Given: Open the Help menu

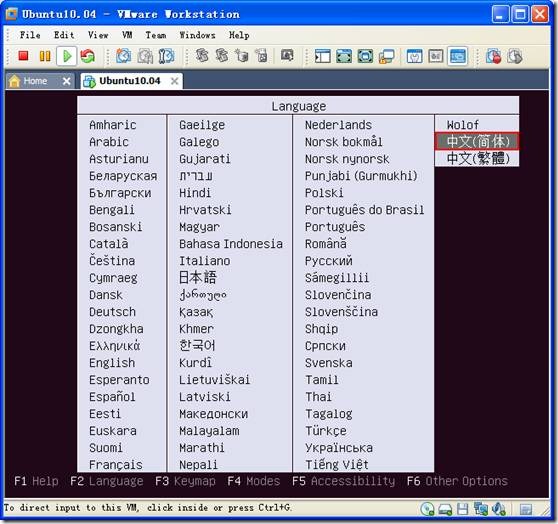Looking at the screenshot, I should click(239, 35).
